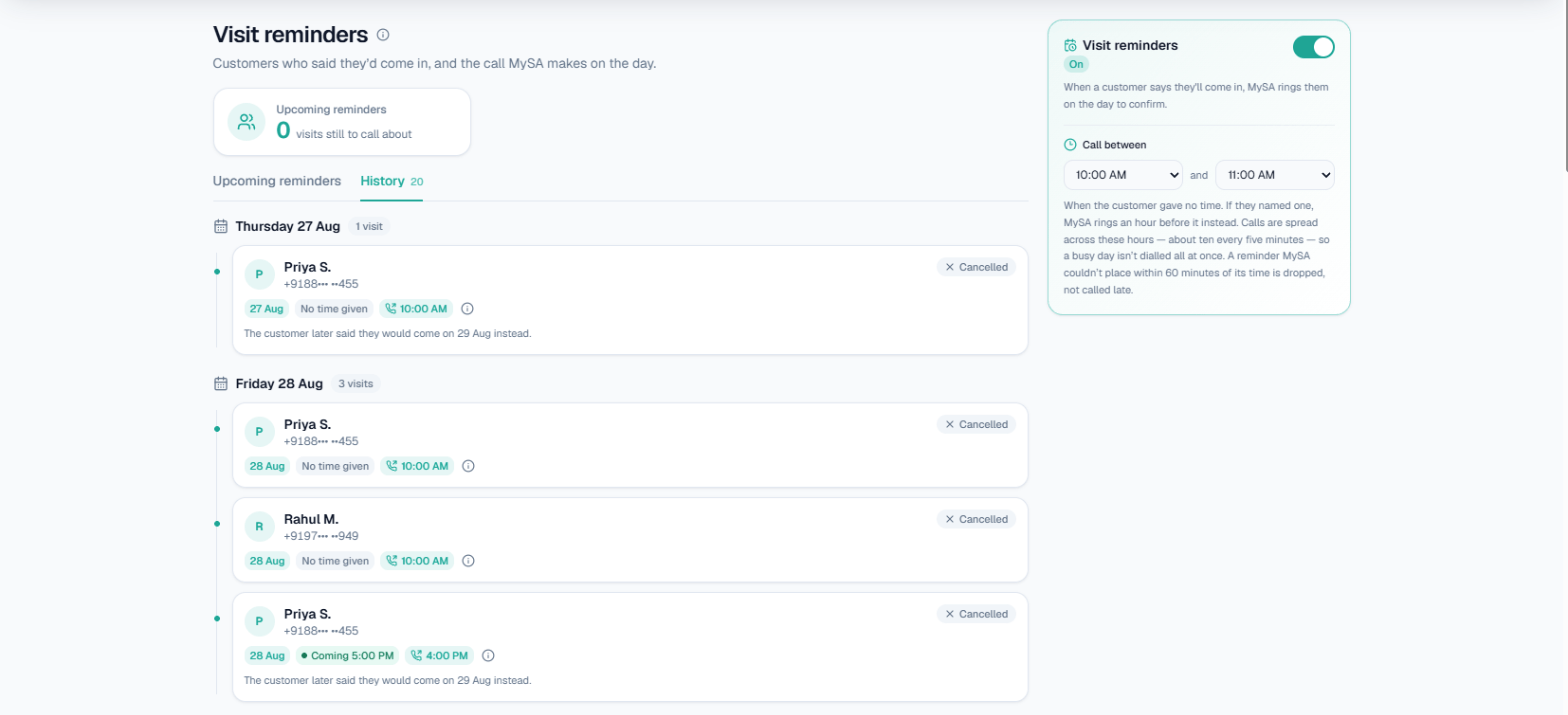Image resolution: width=1568 pixels, height=715 pixels.
Task: Click the clock icon beside Call between
Action: [x=1070, y=145]
